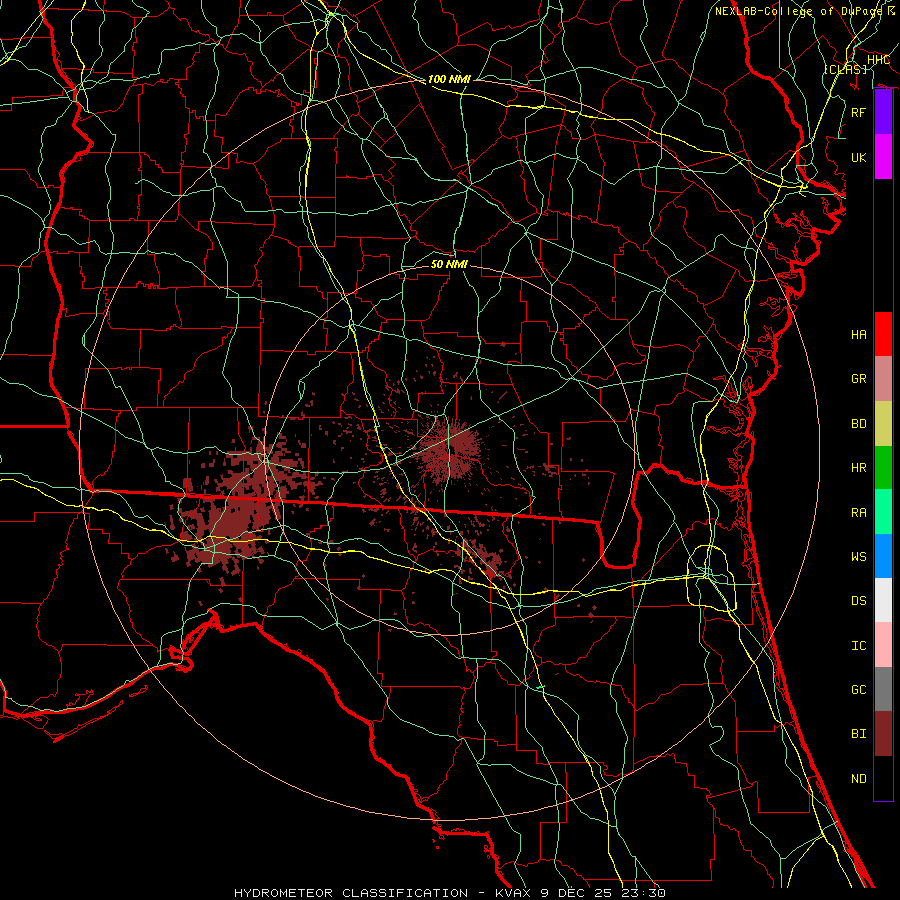The height and width of the screenshot is (900, 900).
Task: Click the 'GC' legend label
Action: [x=859, y=689]
